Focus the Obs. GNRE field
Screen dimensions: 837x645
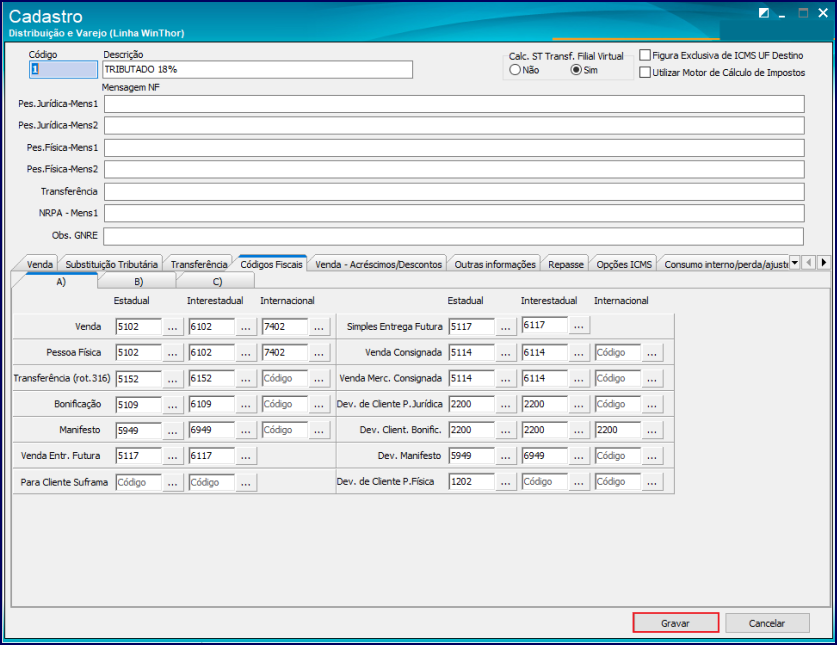point(453,236)
